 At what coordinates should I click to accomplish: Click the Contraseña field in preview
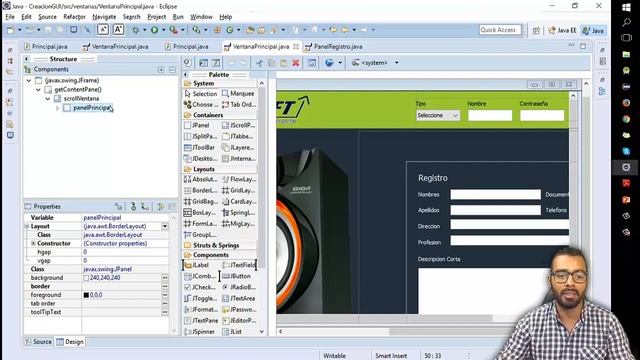click(542, 116)
